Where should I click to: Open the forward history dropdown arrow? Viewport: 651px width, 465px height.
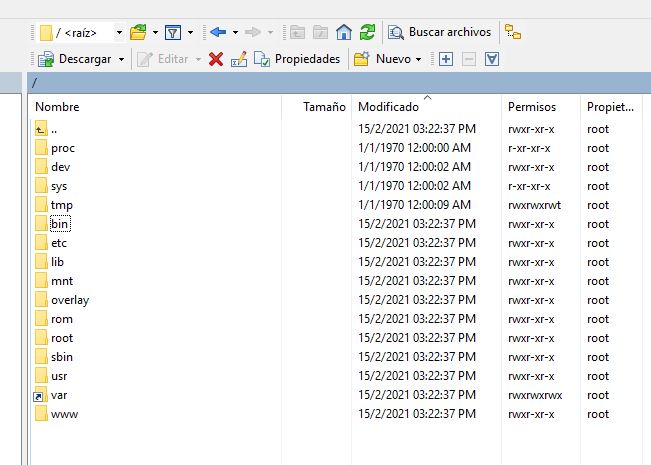[x=270, y=32]
